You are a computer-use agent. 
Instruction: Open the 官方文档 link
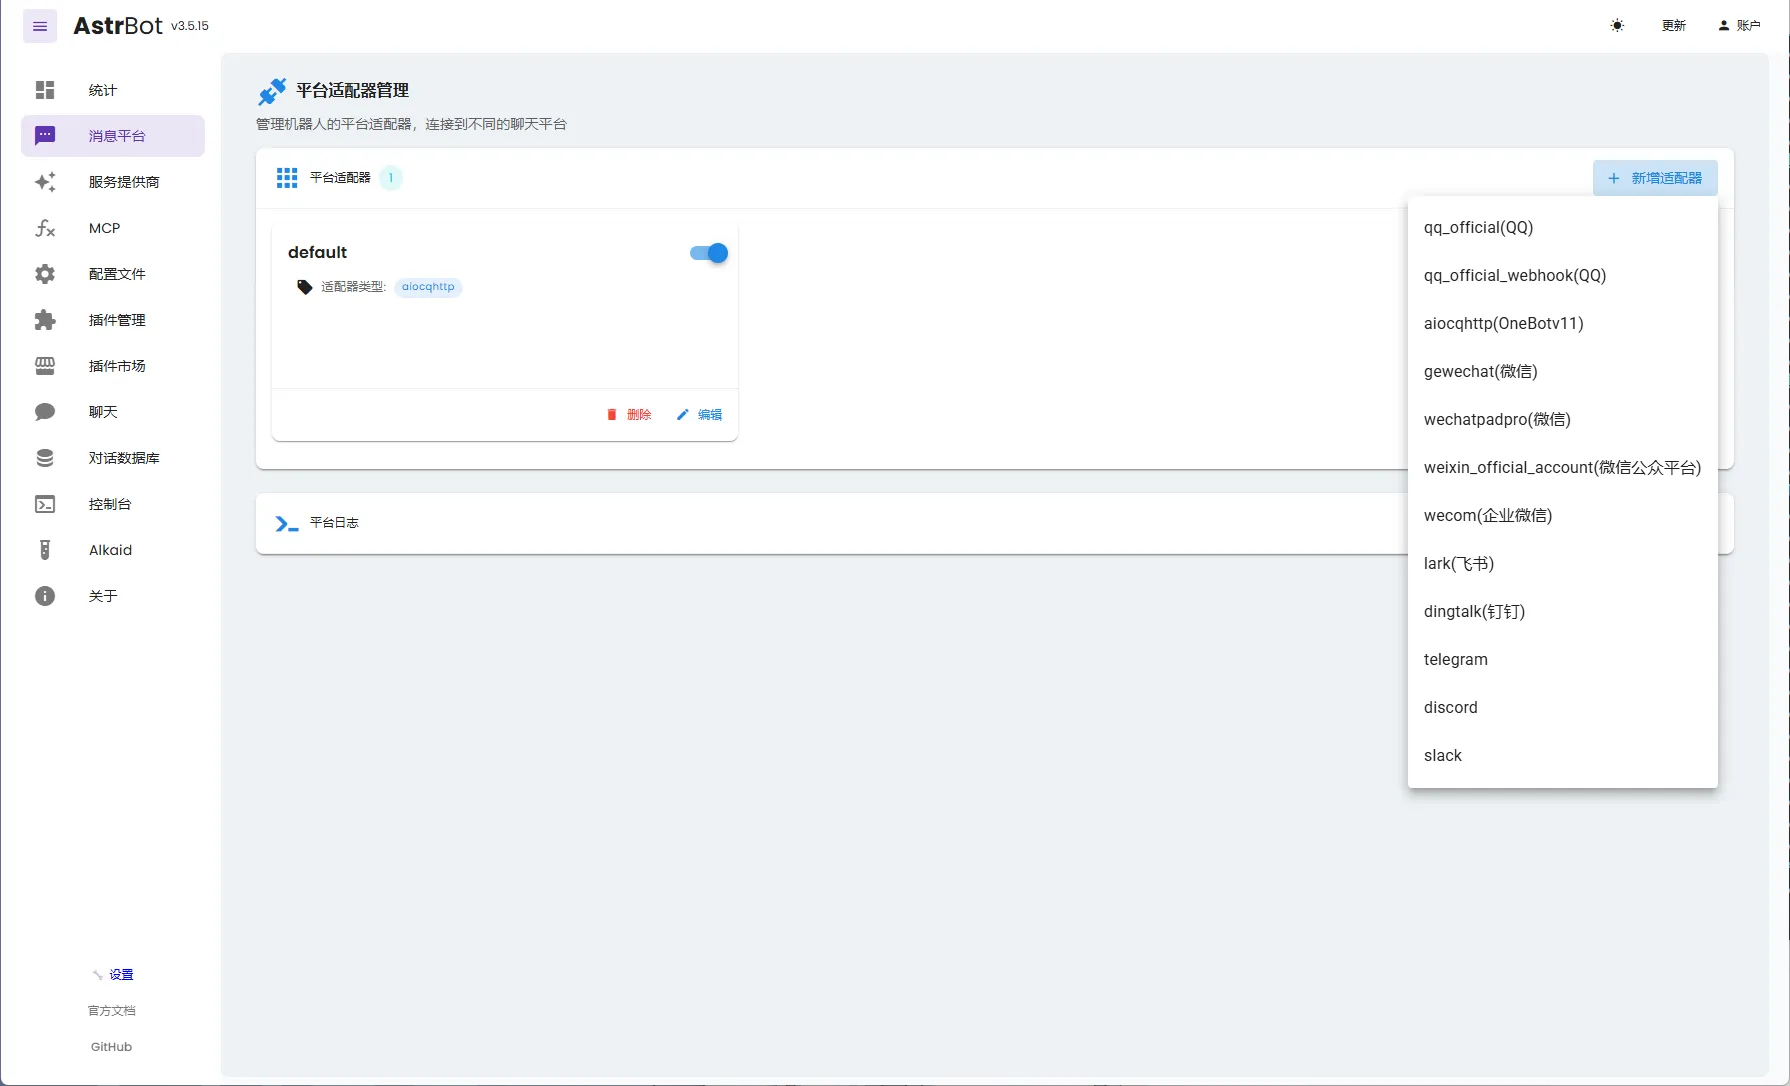pyautogui.click(x=112, y=1011)
